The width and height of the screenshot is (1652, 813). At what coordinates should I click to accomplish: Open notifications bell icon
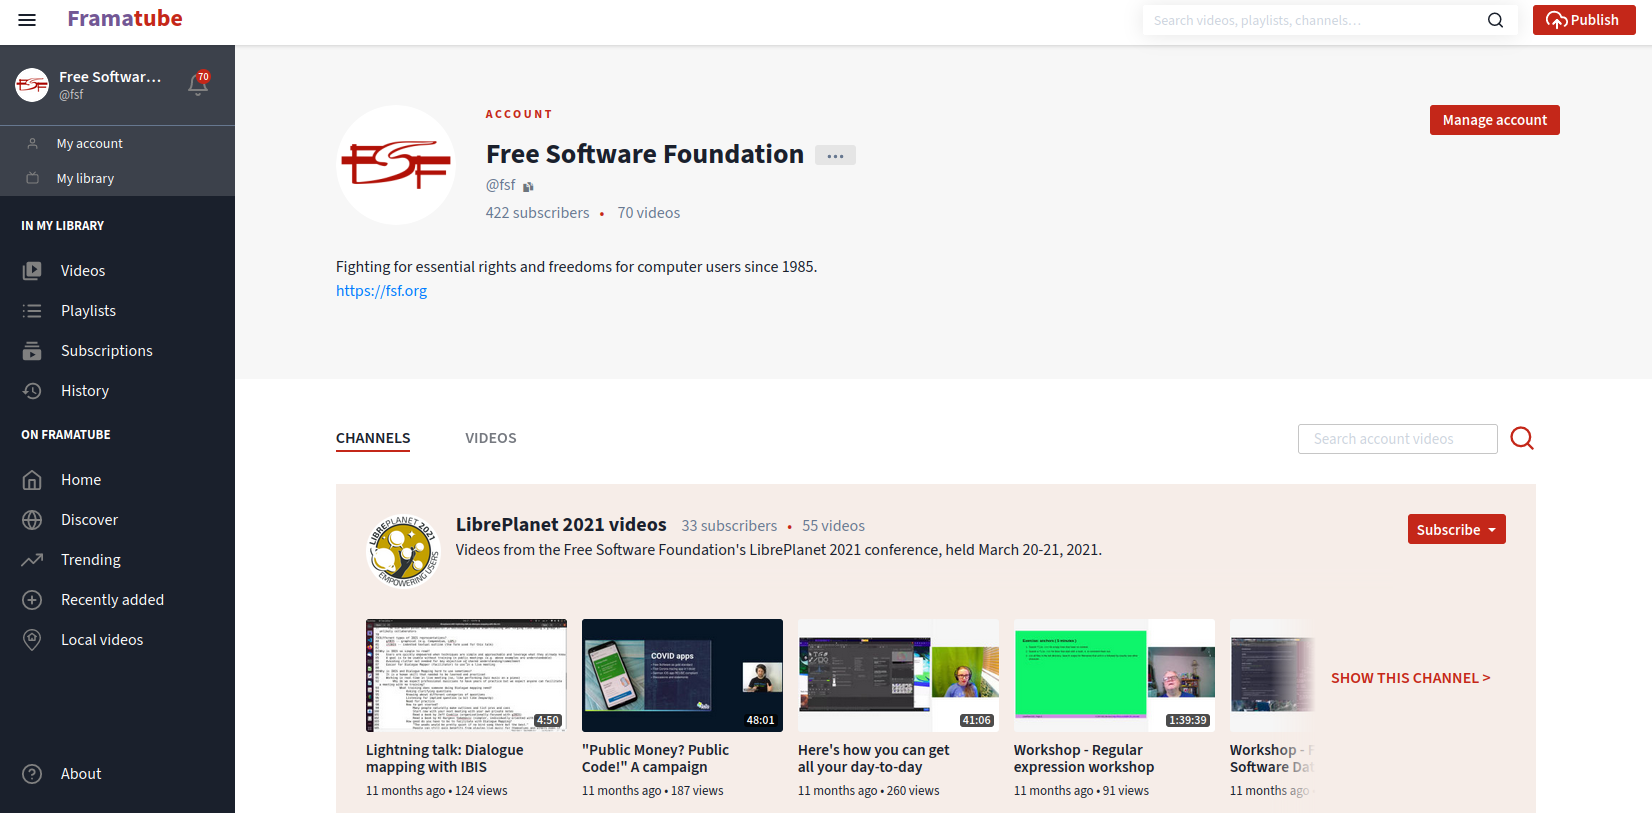point(198,85)
